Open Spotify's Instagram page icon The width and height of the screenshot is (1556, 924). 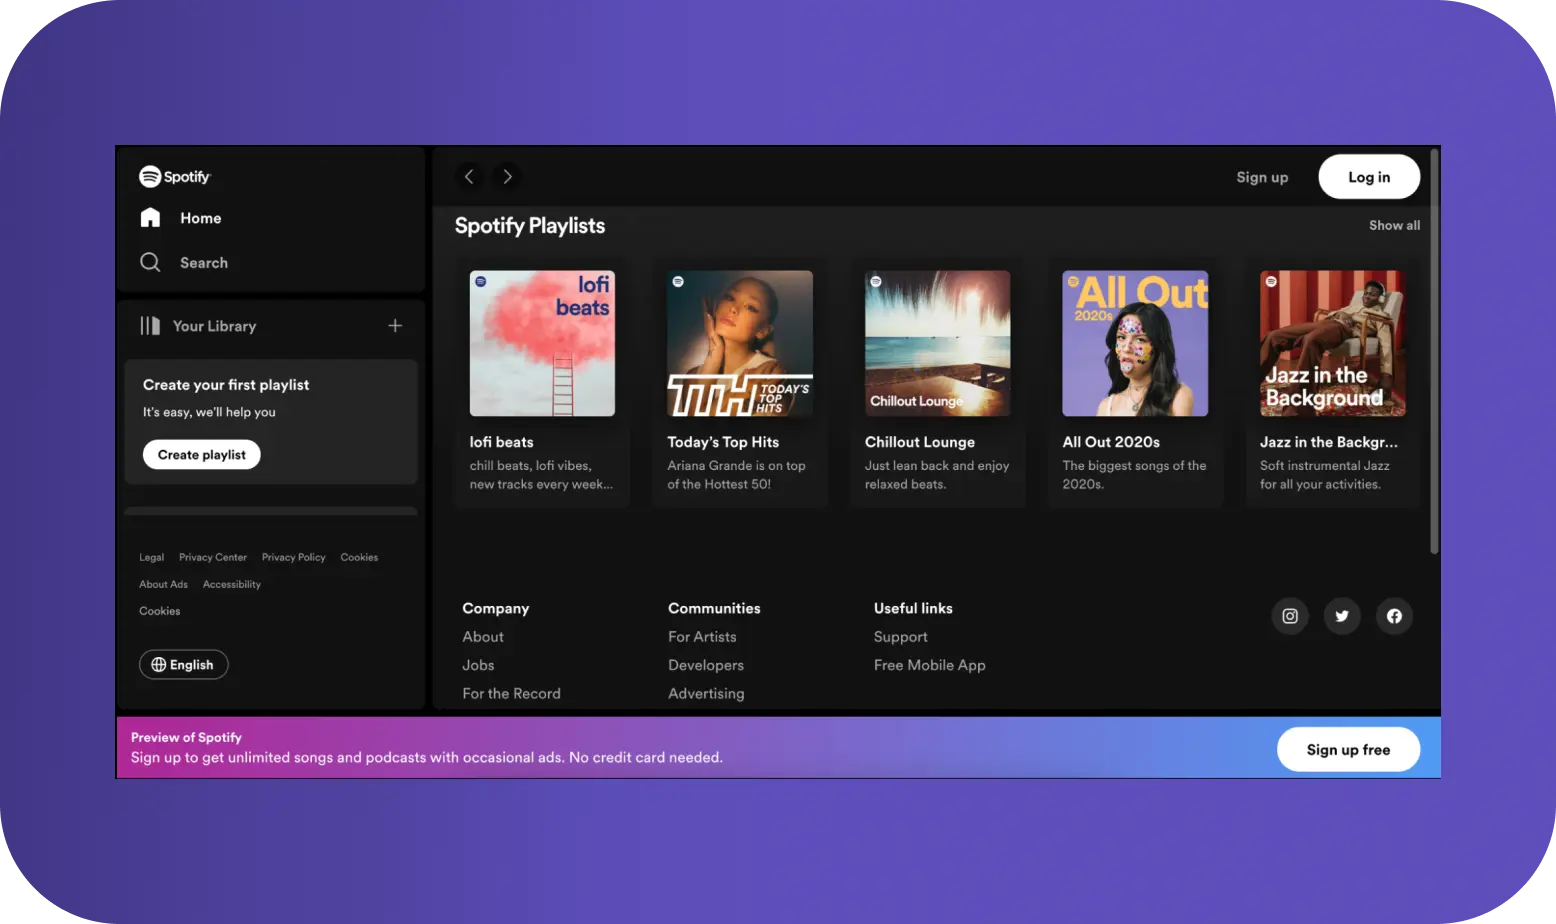[x=1290, y=616]
